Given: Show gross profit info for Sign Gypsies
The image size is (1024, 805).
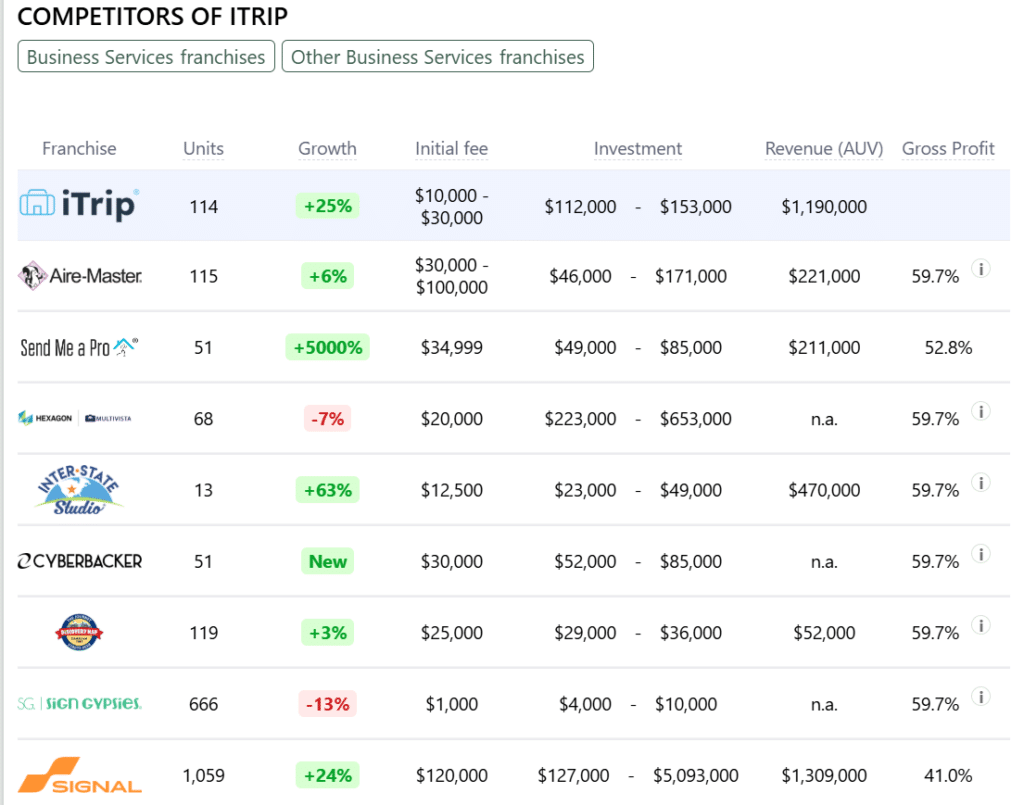Looking at the screenshot, I should click(981, 697).
